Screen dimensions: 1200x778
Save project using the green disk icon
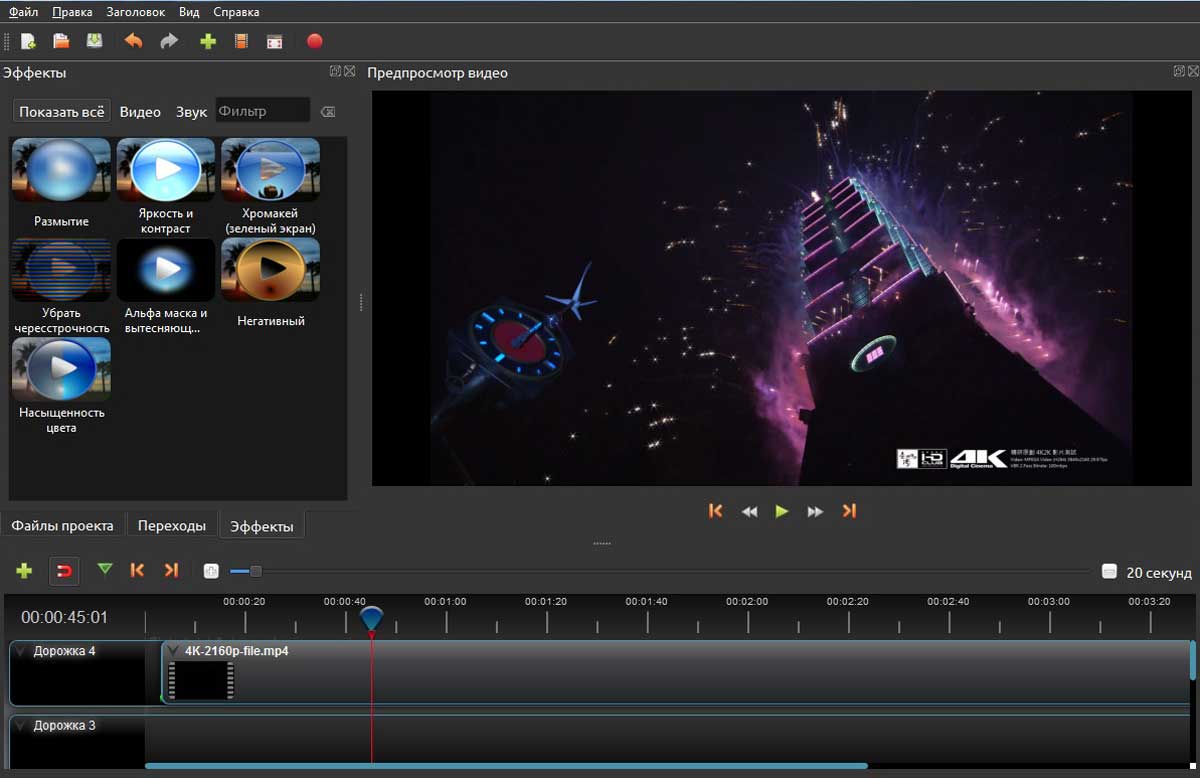point(94,41)
